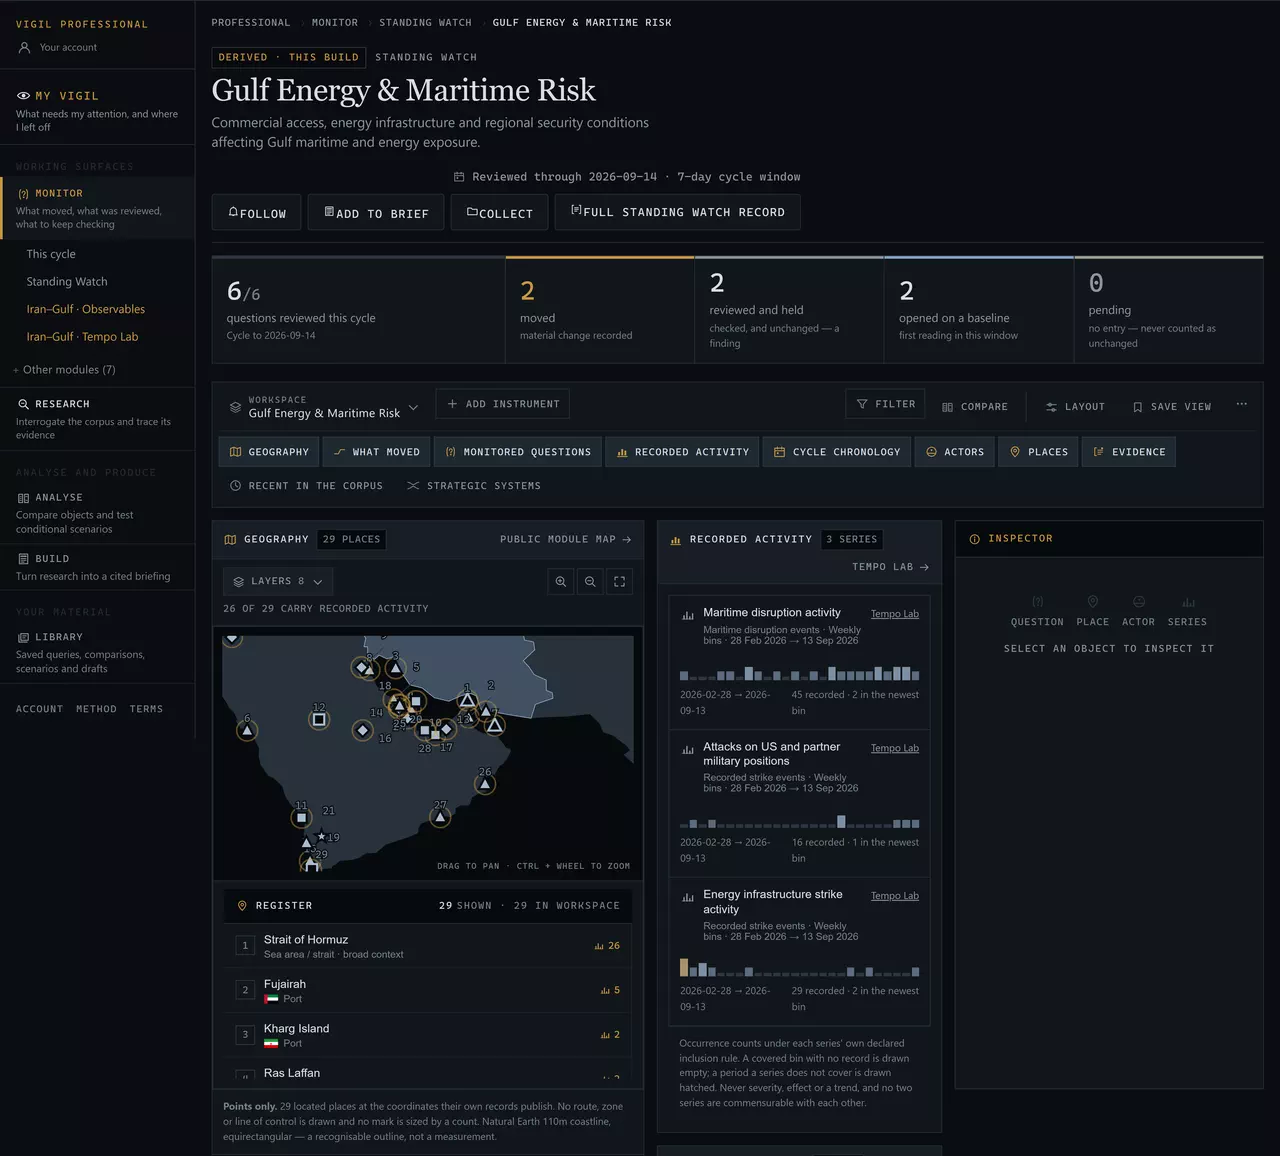Open the Tempo Lab header link
The width and height of the screenshot is (1280, 1156).
coord(891,567)
